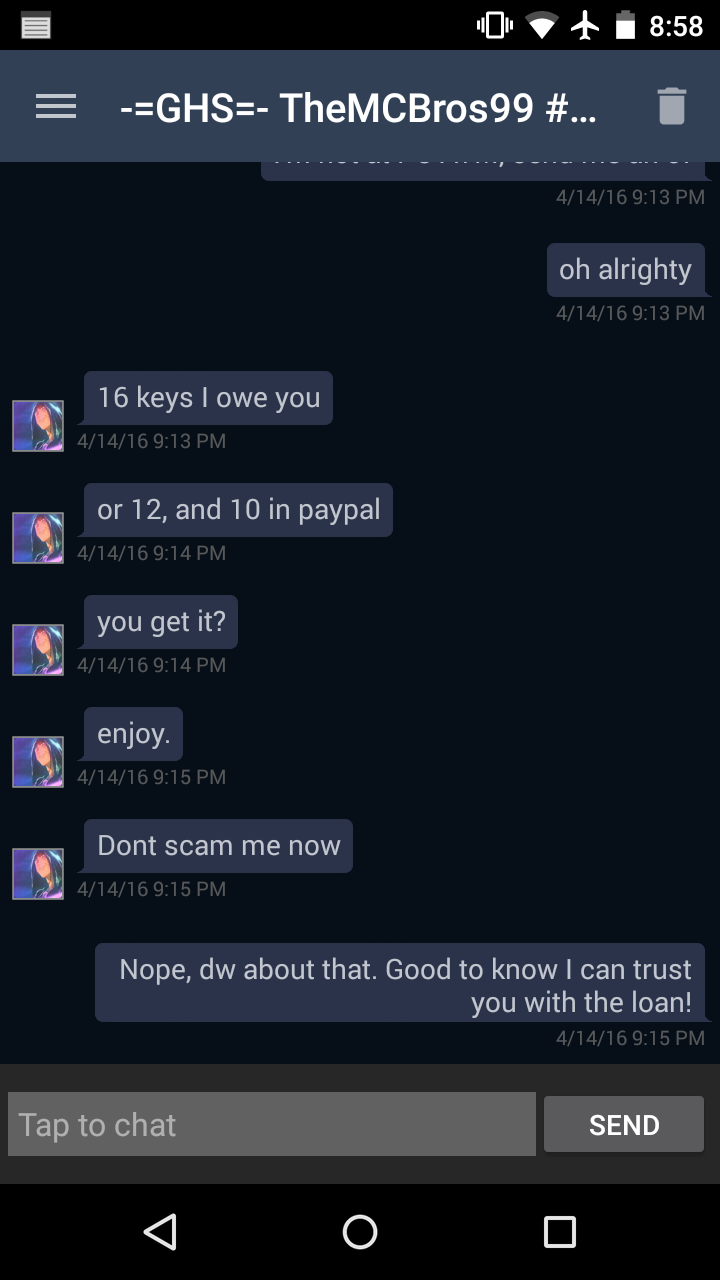Select the 'Dont scam me now' bubble
This screenshot has width=720, height=1280.
[218, 846]
